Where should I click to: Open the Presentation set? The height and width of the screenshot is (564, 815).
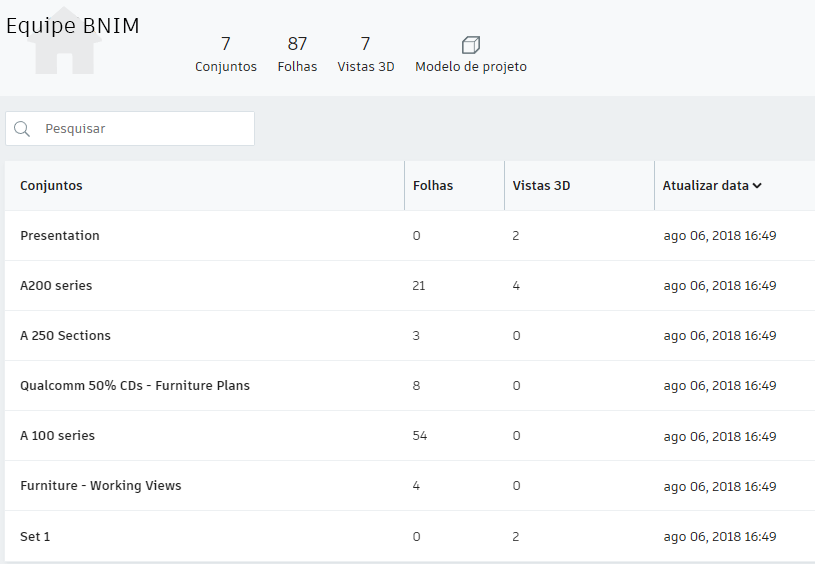60,236
